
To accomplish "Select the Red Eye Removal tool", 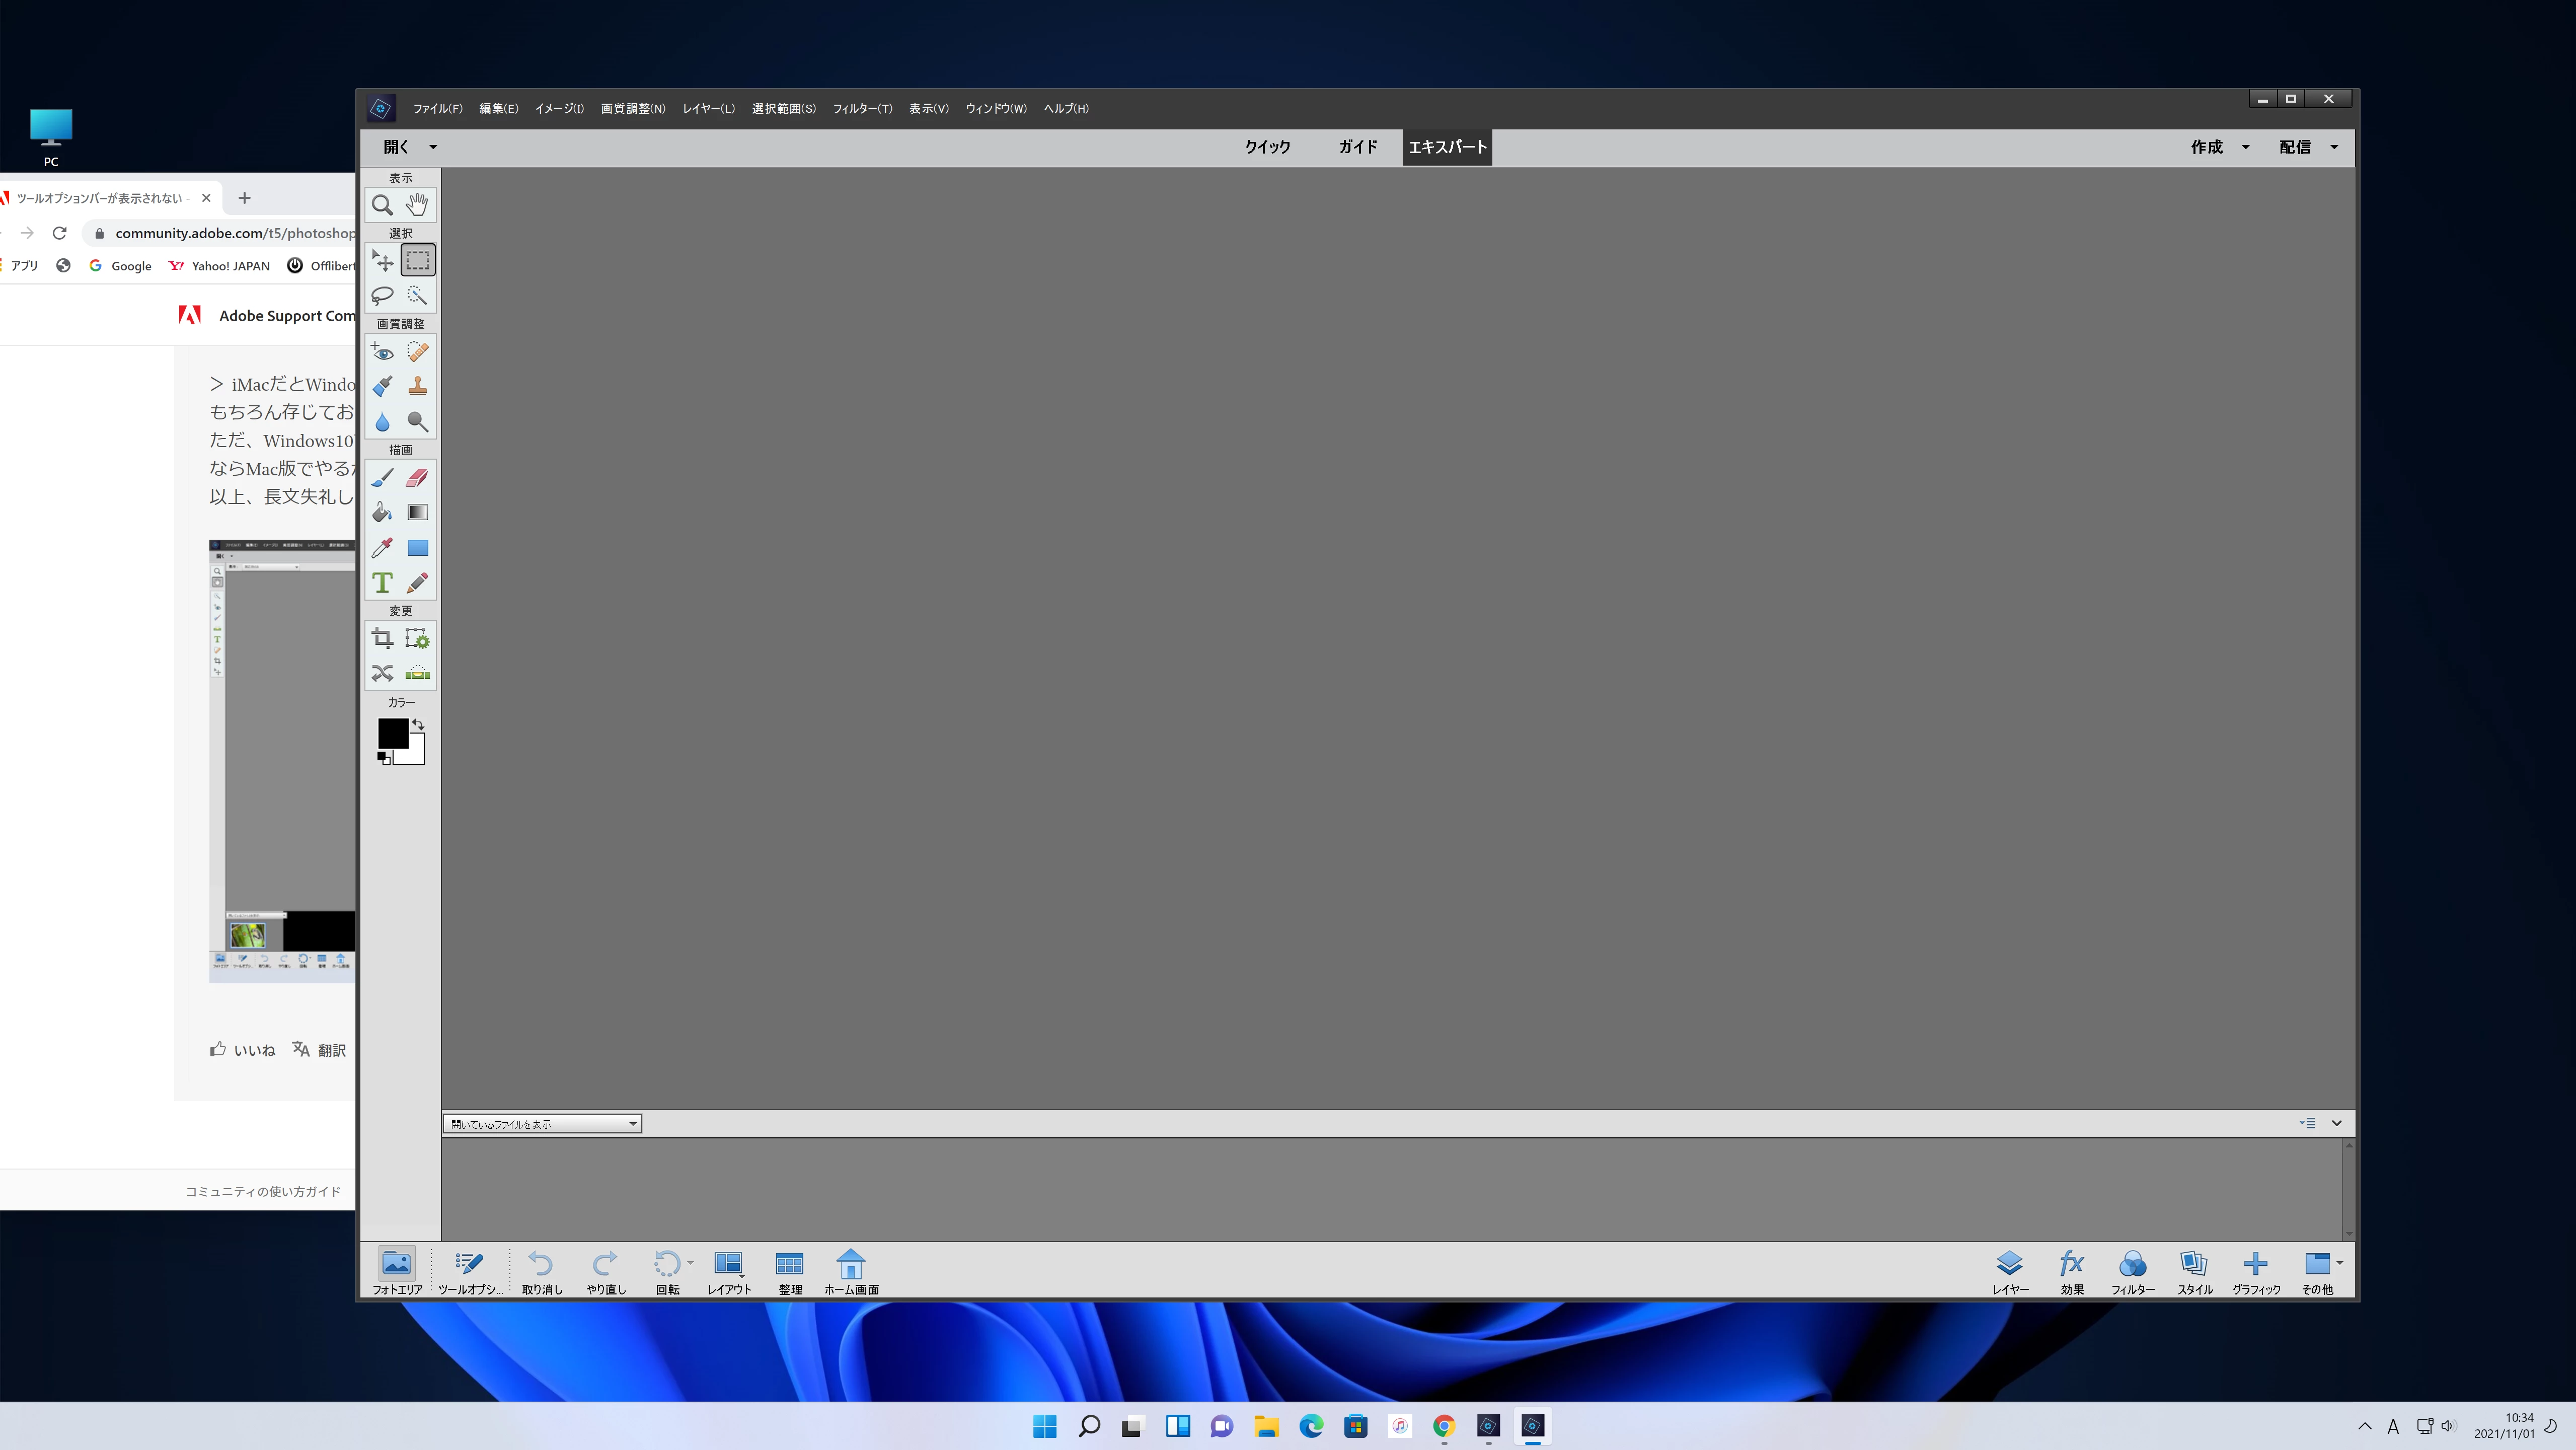I will [382, 351].
